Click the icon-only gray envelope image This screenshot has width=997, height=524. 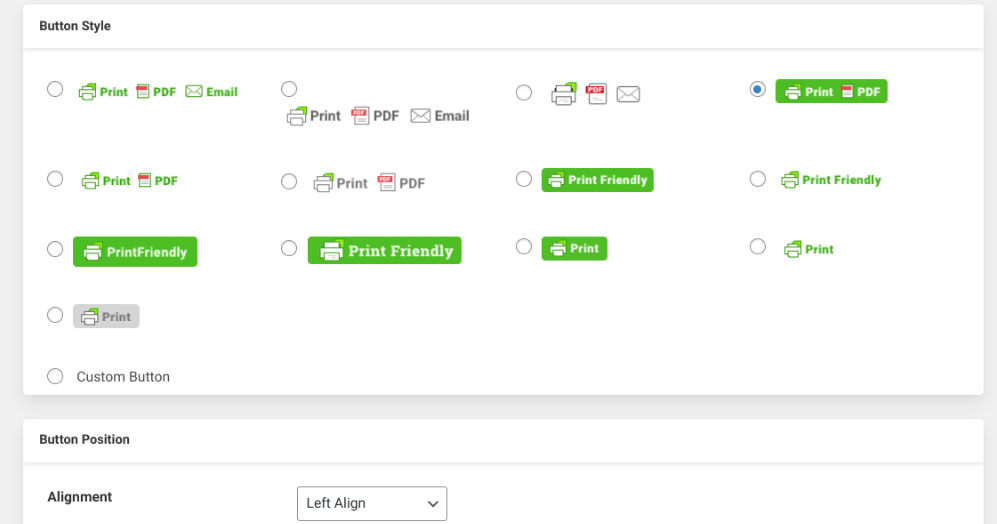(628, 94)
